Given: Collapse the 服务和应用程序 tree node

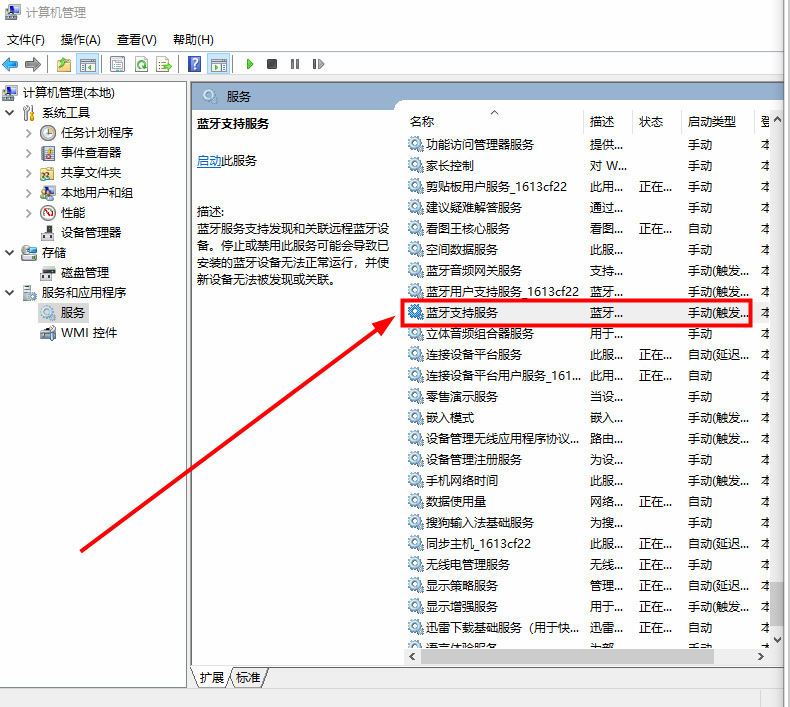Looking at the screenshot, I should 10,292.
